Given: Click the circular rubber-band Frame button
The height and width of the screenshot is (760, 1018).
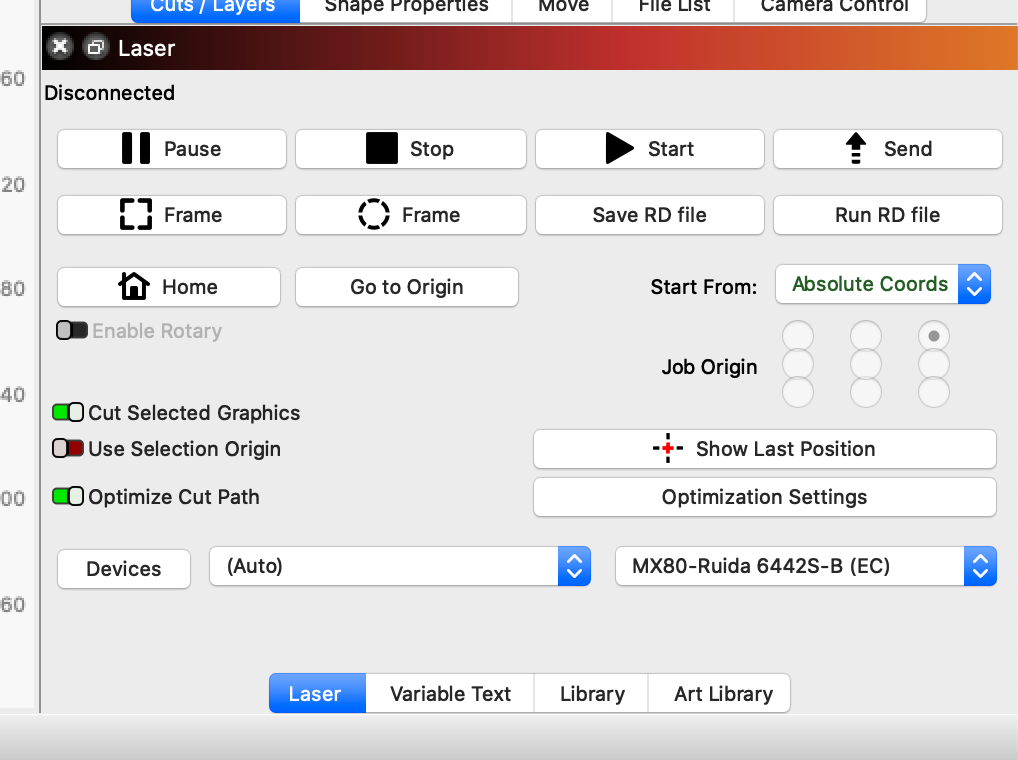Looking at the screenshot, I should click(x=410, y=215).
